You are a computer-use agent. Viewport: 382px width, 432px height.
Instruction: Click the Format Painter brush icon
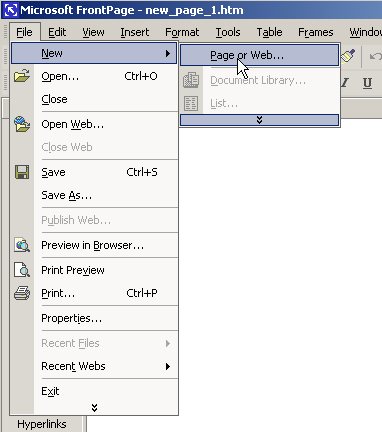348,55
